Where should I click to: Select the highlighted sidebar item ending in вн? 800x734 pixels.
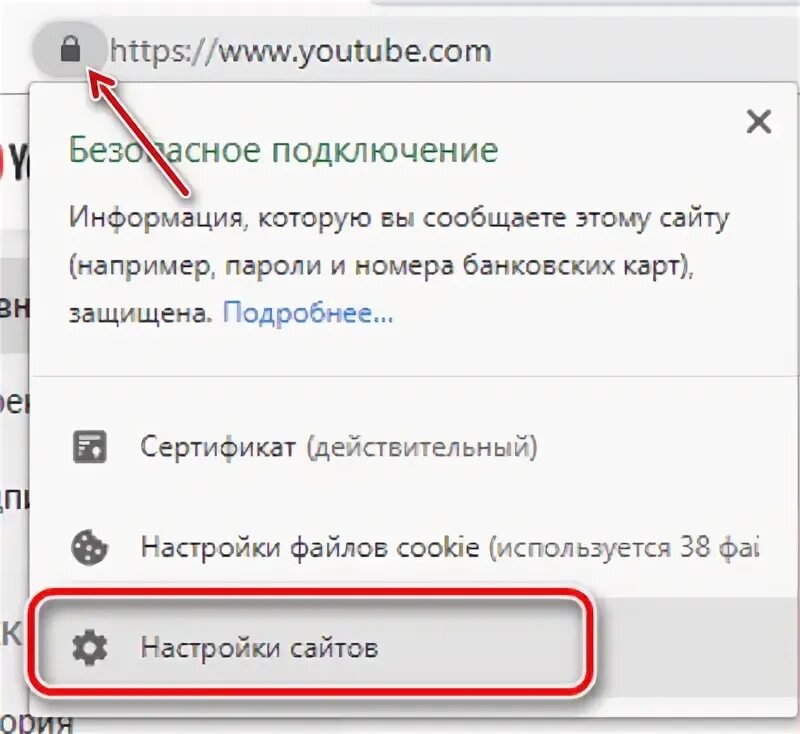click(14, 306)
